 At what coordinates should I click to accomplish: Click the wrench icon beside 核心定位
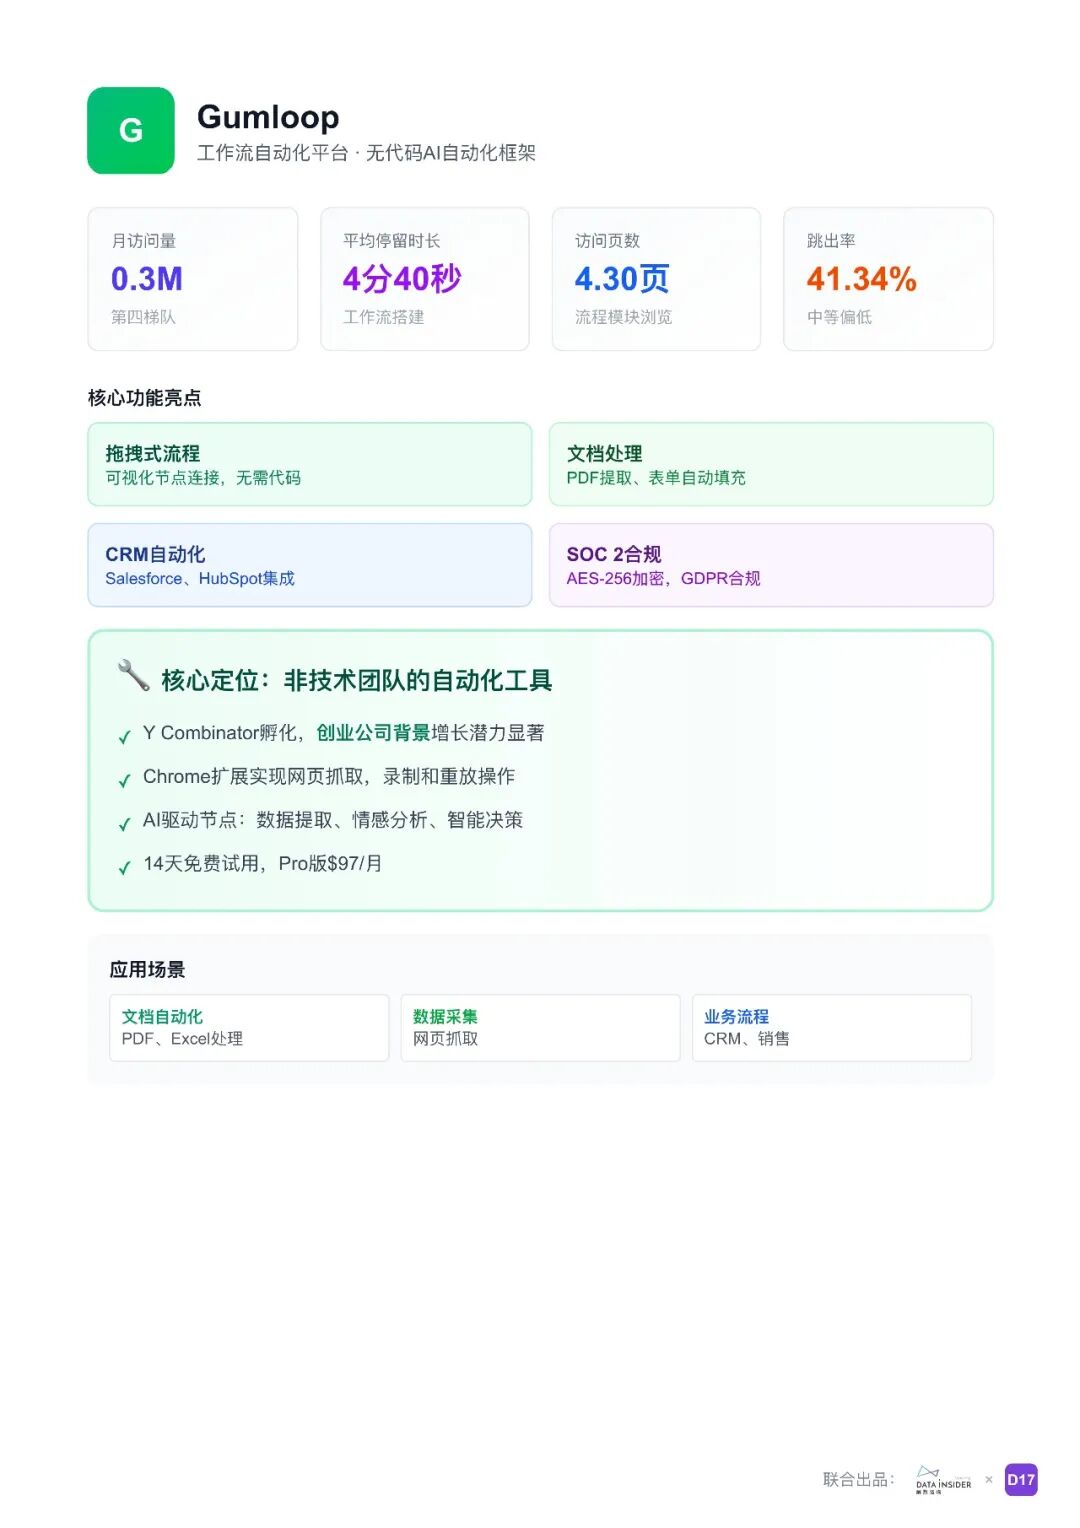point(133,677)
